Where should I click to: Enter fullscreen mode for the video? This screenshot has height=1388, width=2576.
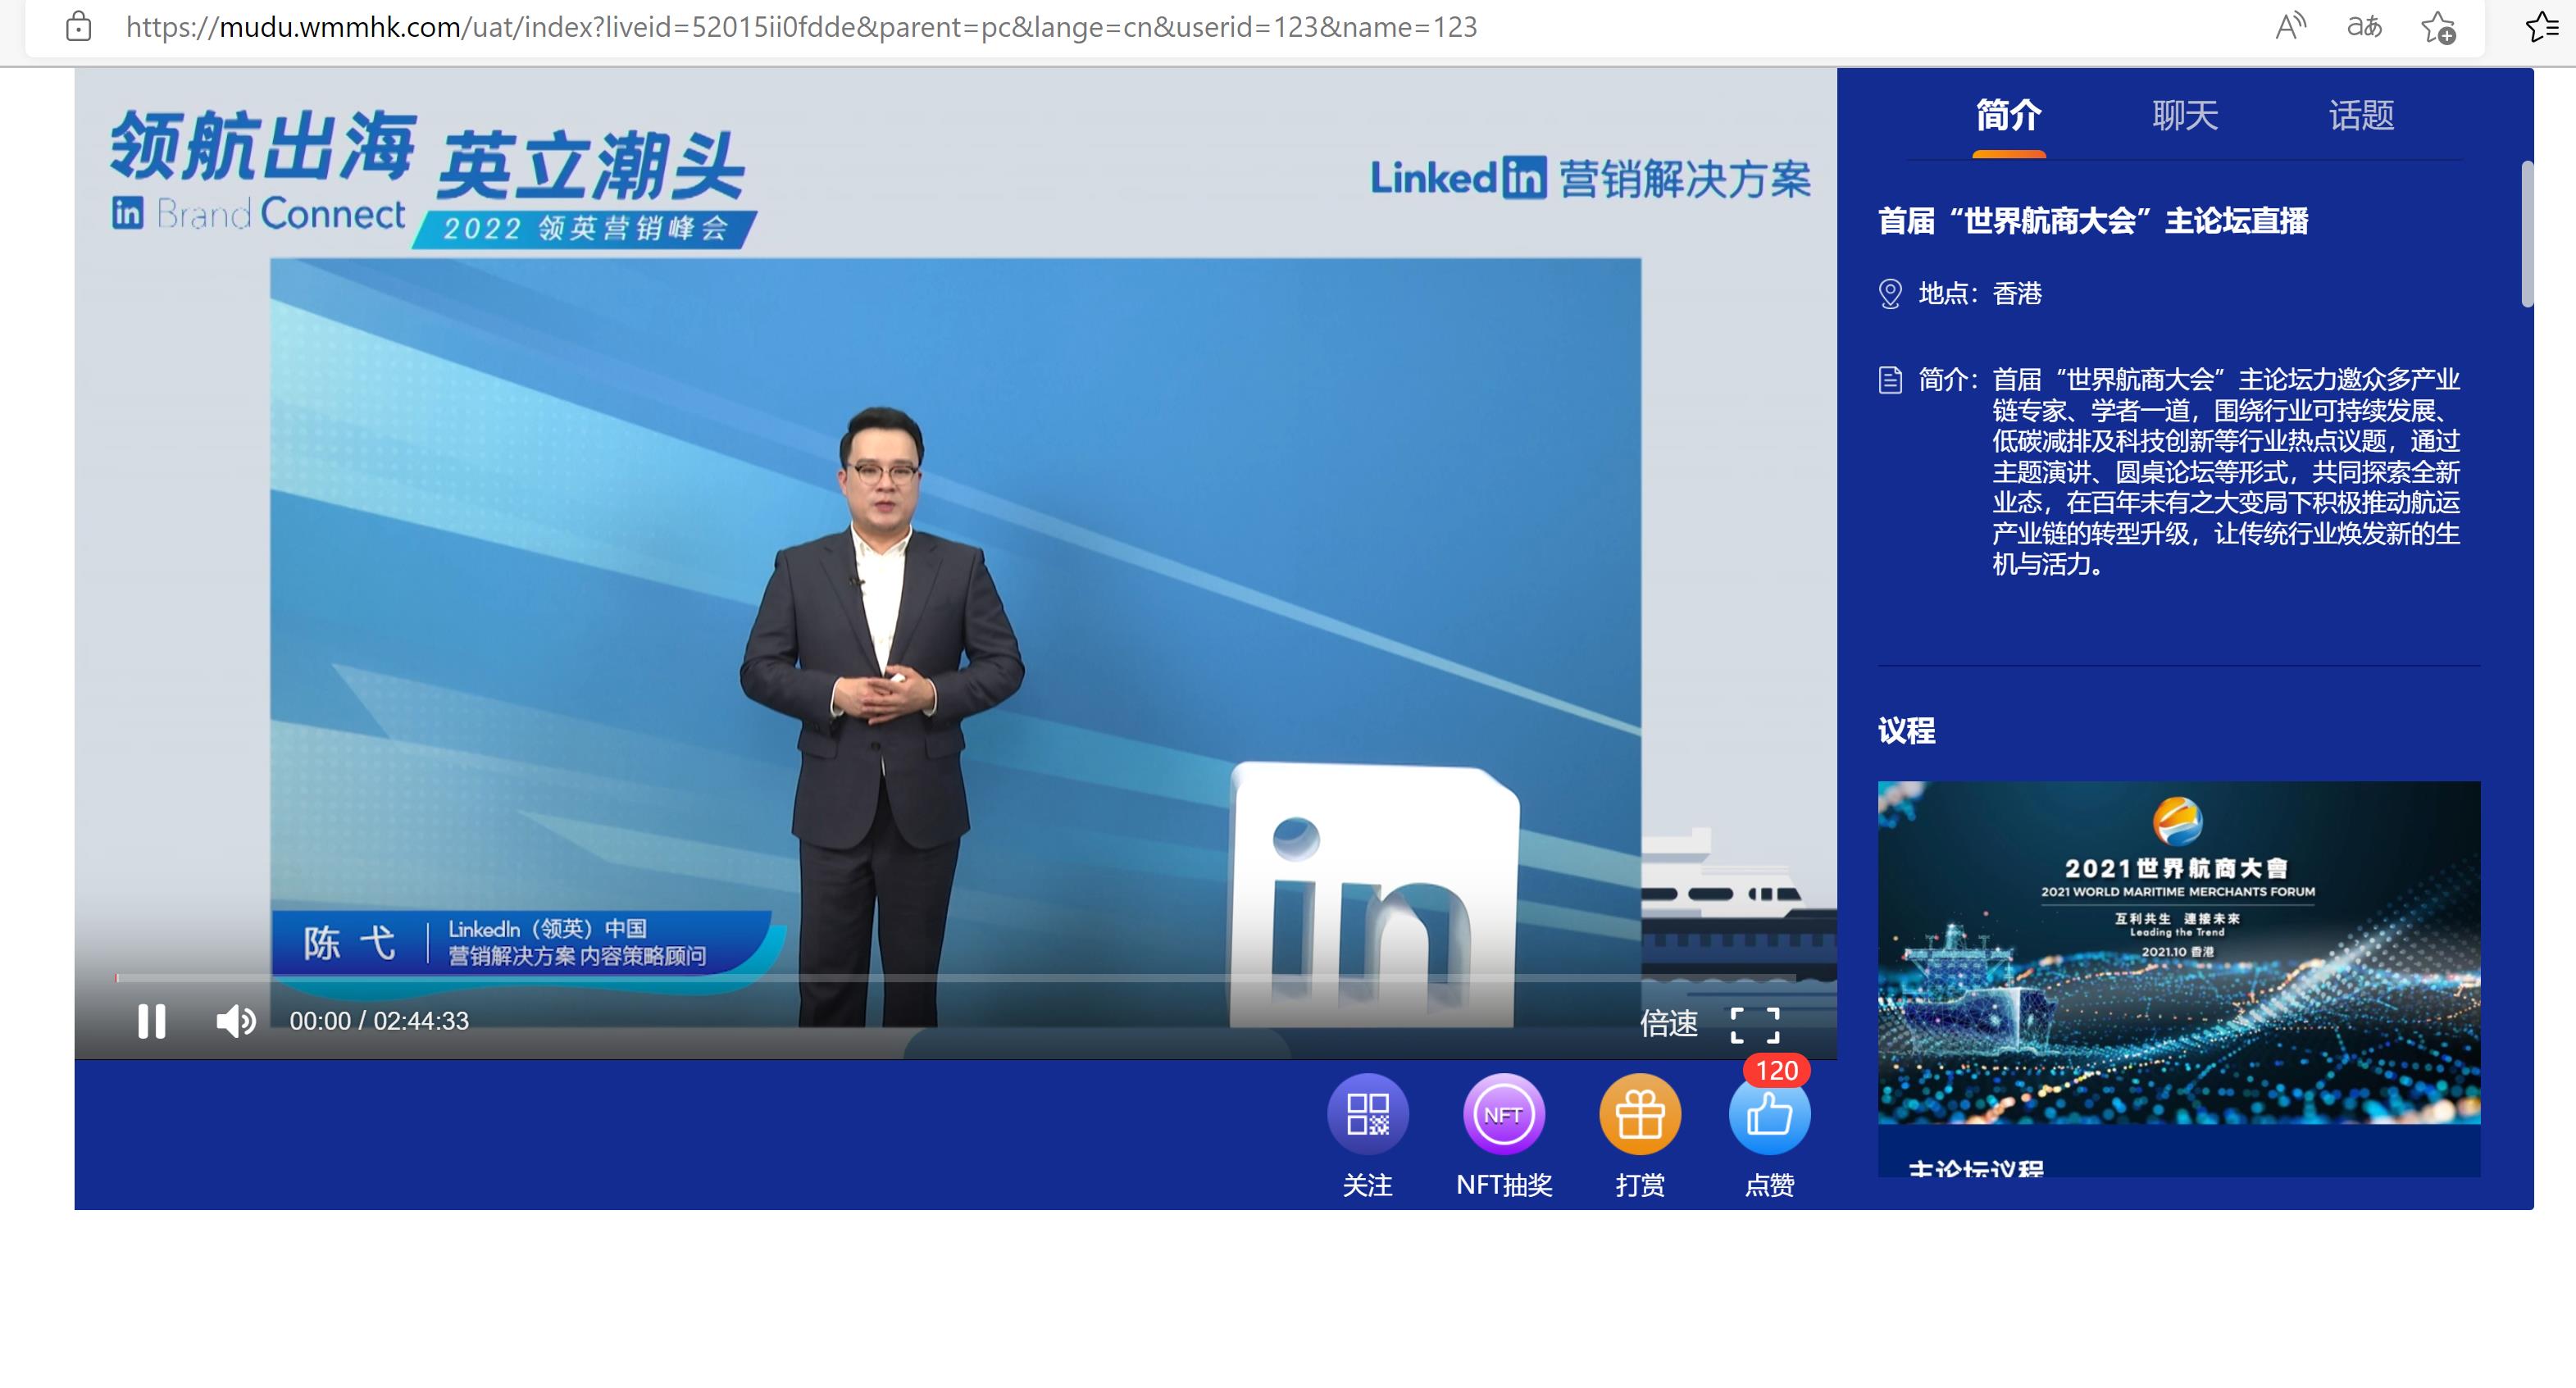coord(1755,1025)
